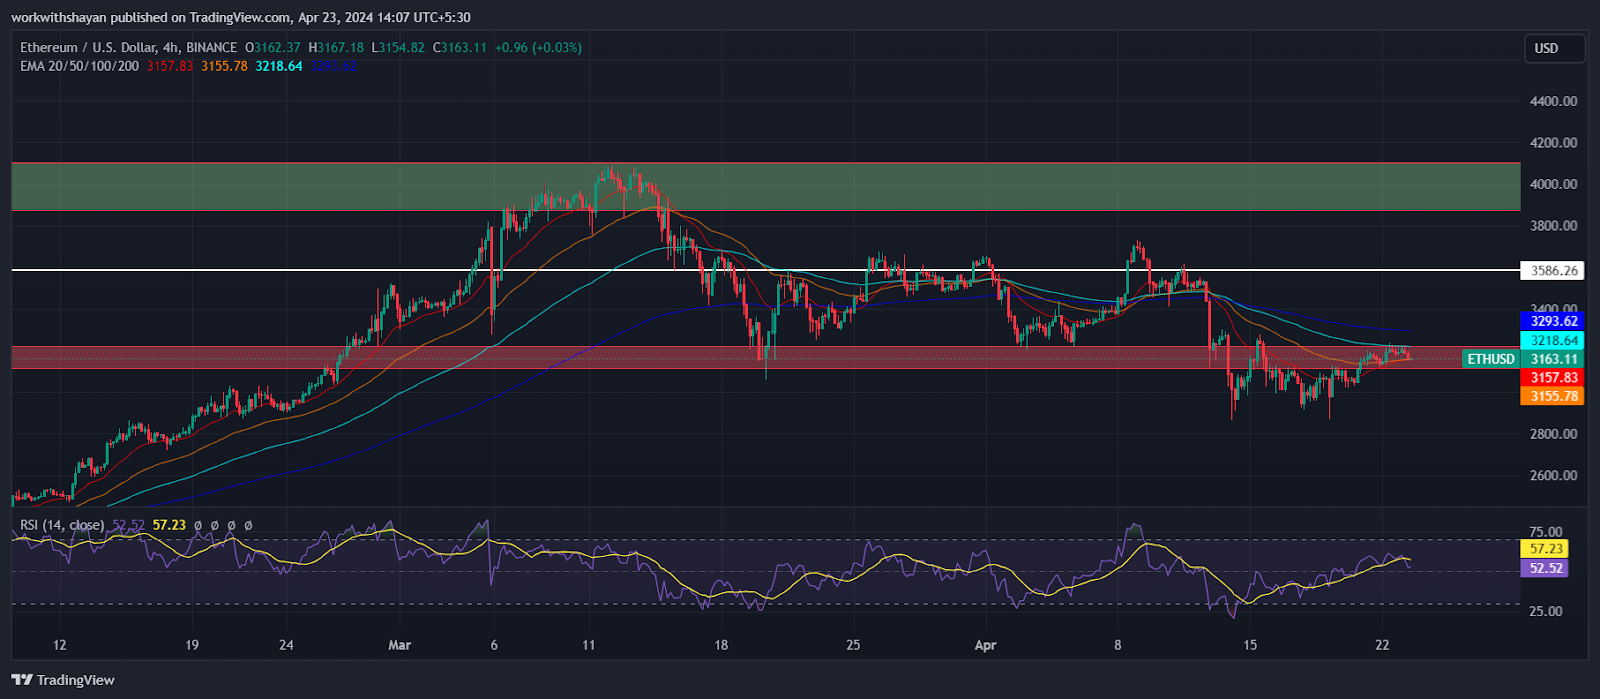Select the RSI (14, close) indicator legend
Image resolution: width=1600 pixels, height=699 pixels.
pos(62,525)
